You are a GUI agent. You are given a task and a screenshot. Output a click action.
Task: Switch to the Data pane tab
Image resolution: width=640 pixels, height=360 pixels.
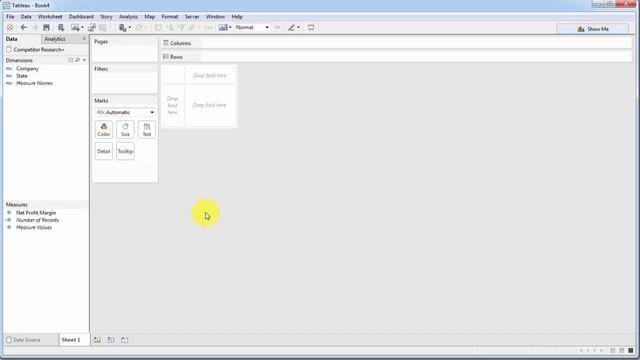[x=12, y=39]
